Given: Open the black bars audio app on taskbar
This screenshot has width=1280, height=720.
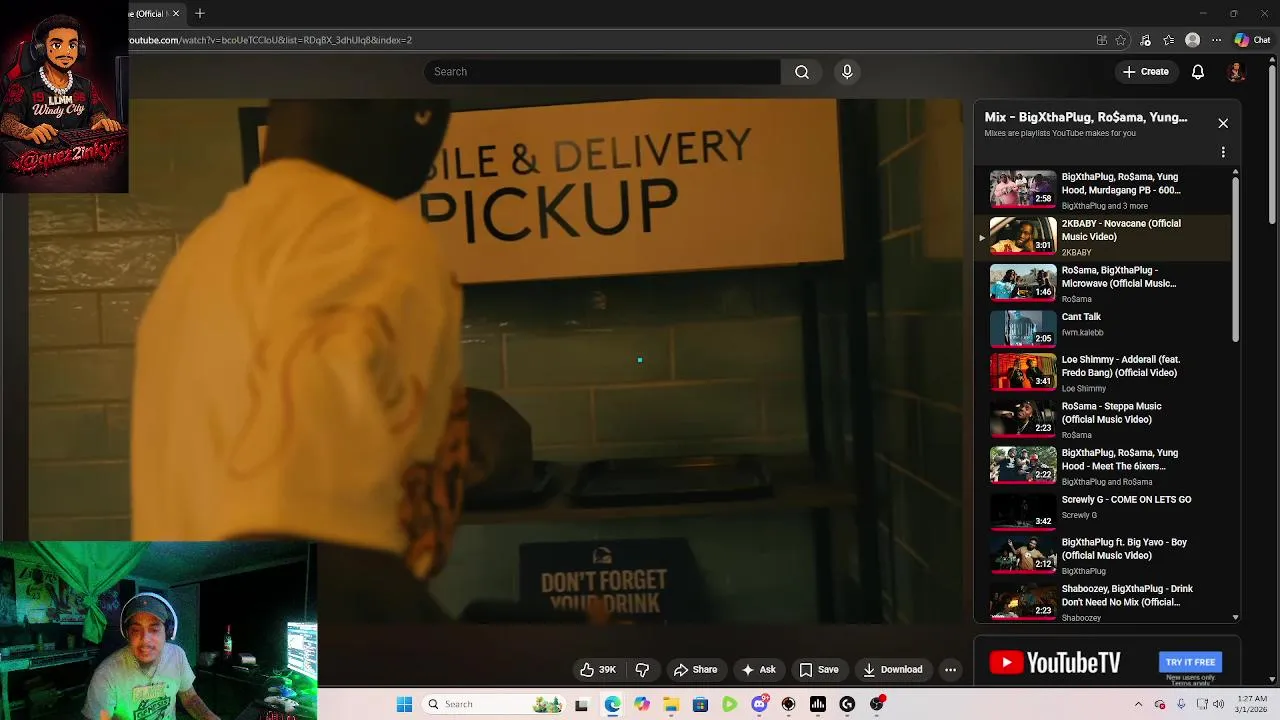Looking at the screenshot, I should [818, 704].
